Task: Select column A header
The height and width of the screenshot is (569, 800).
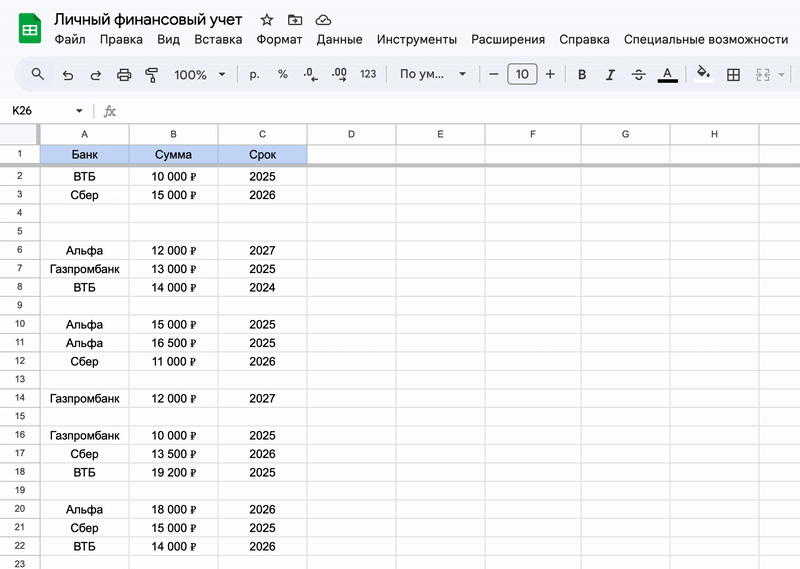Action: 85,134
